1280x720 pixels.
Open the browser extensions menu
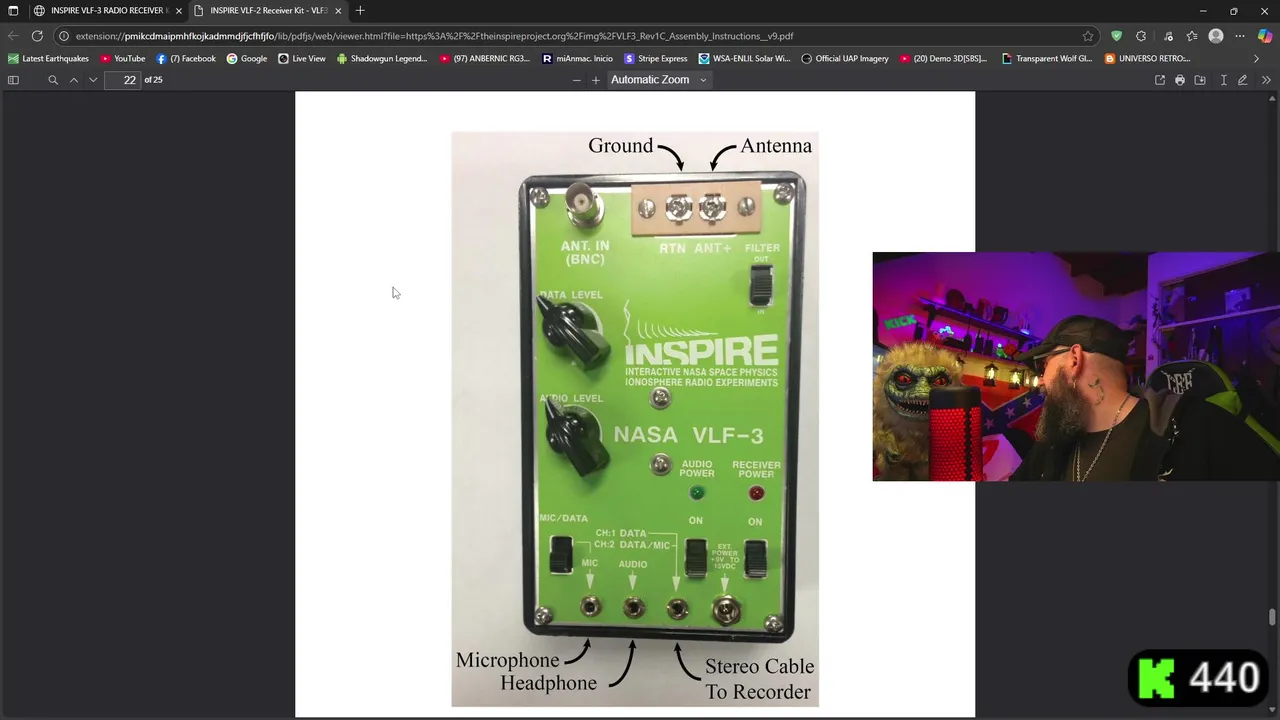pyautogui.click(x=1141, y=36)
